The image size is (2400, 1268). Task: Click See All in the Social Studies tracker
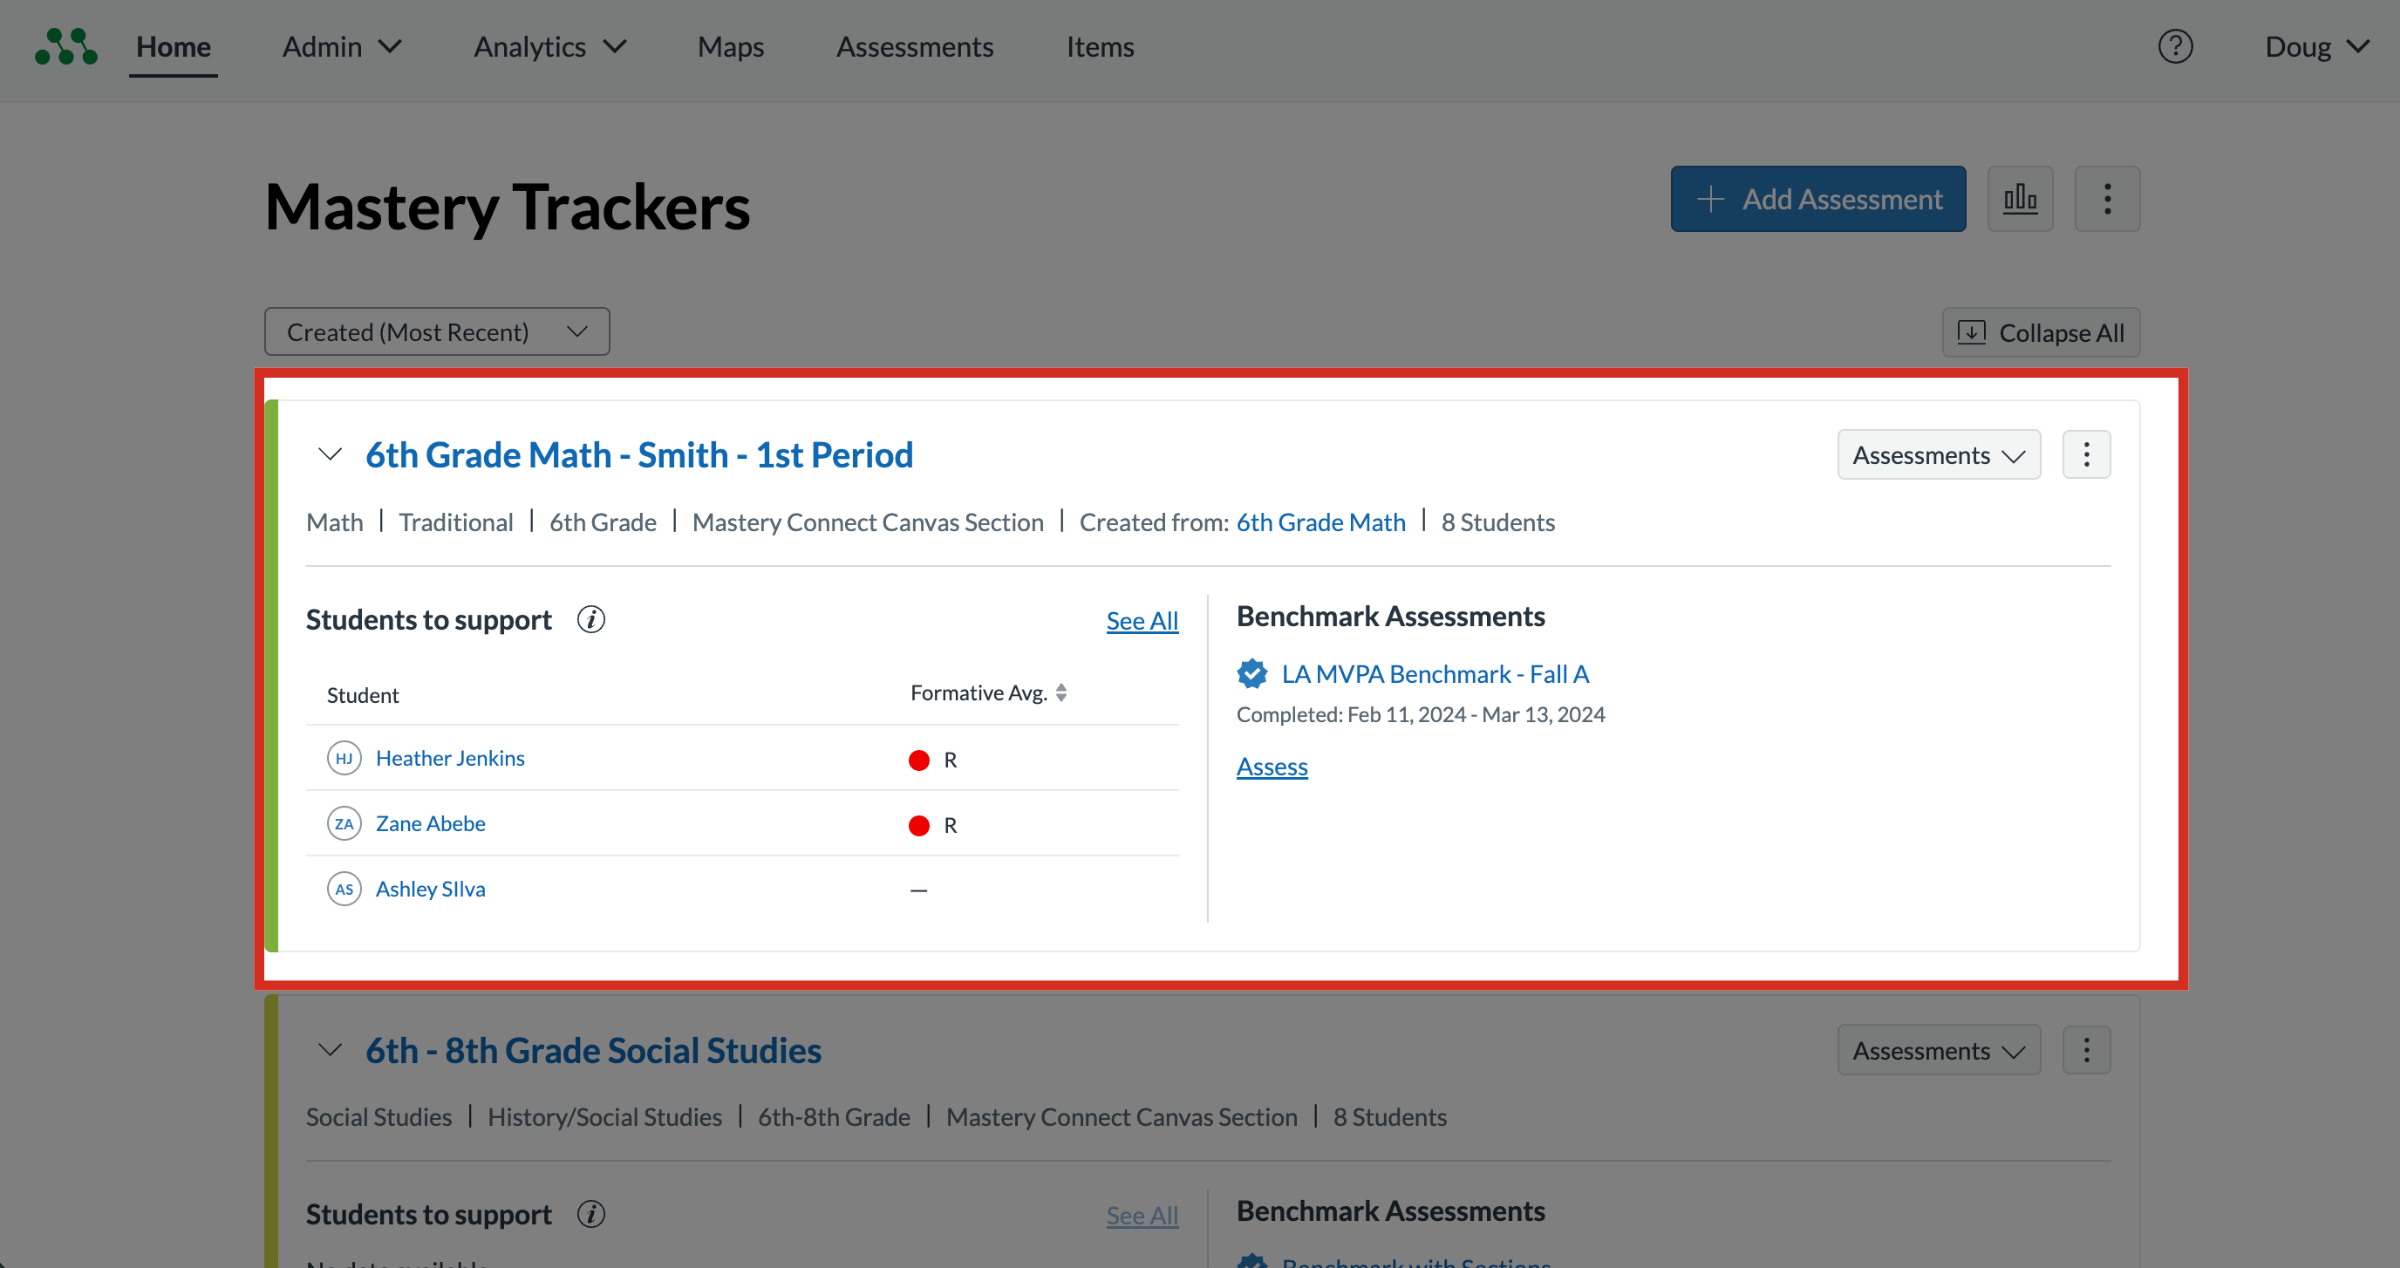pyautogui.click(x=1142, y=1215)
